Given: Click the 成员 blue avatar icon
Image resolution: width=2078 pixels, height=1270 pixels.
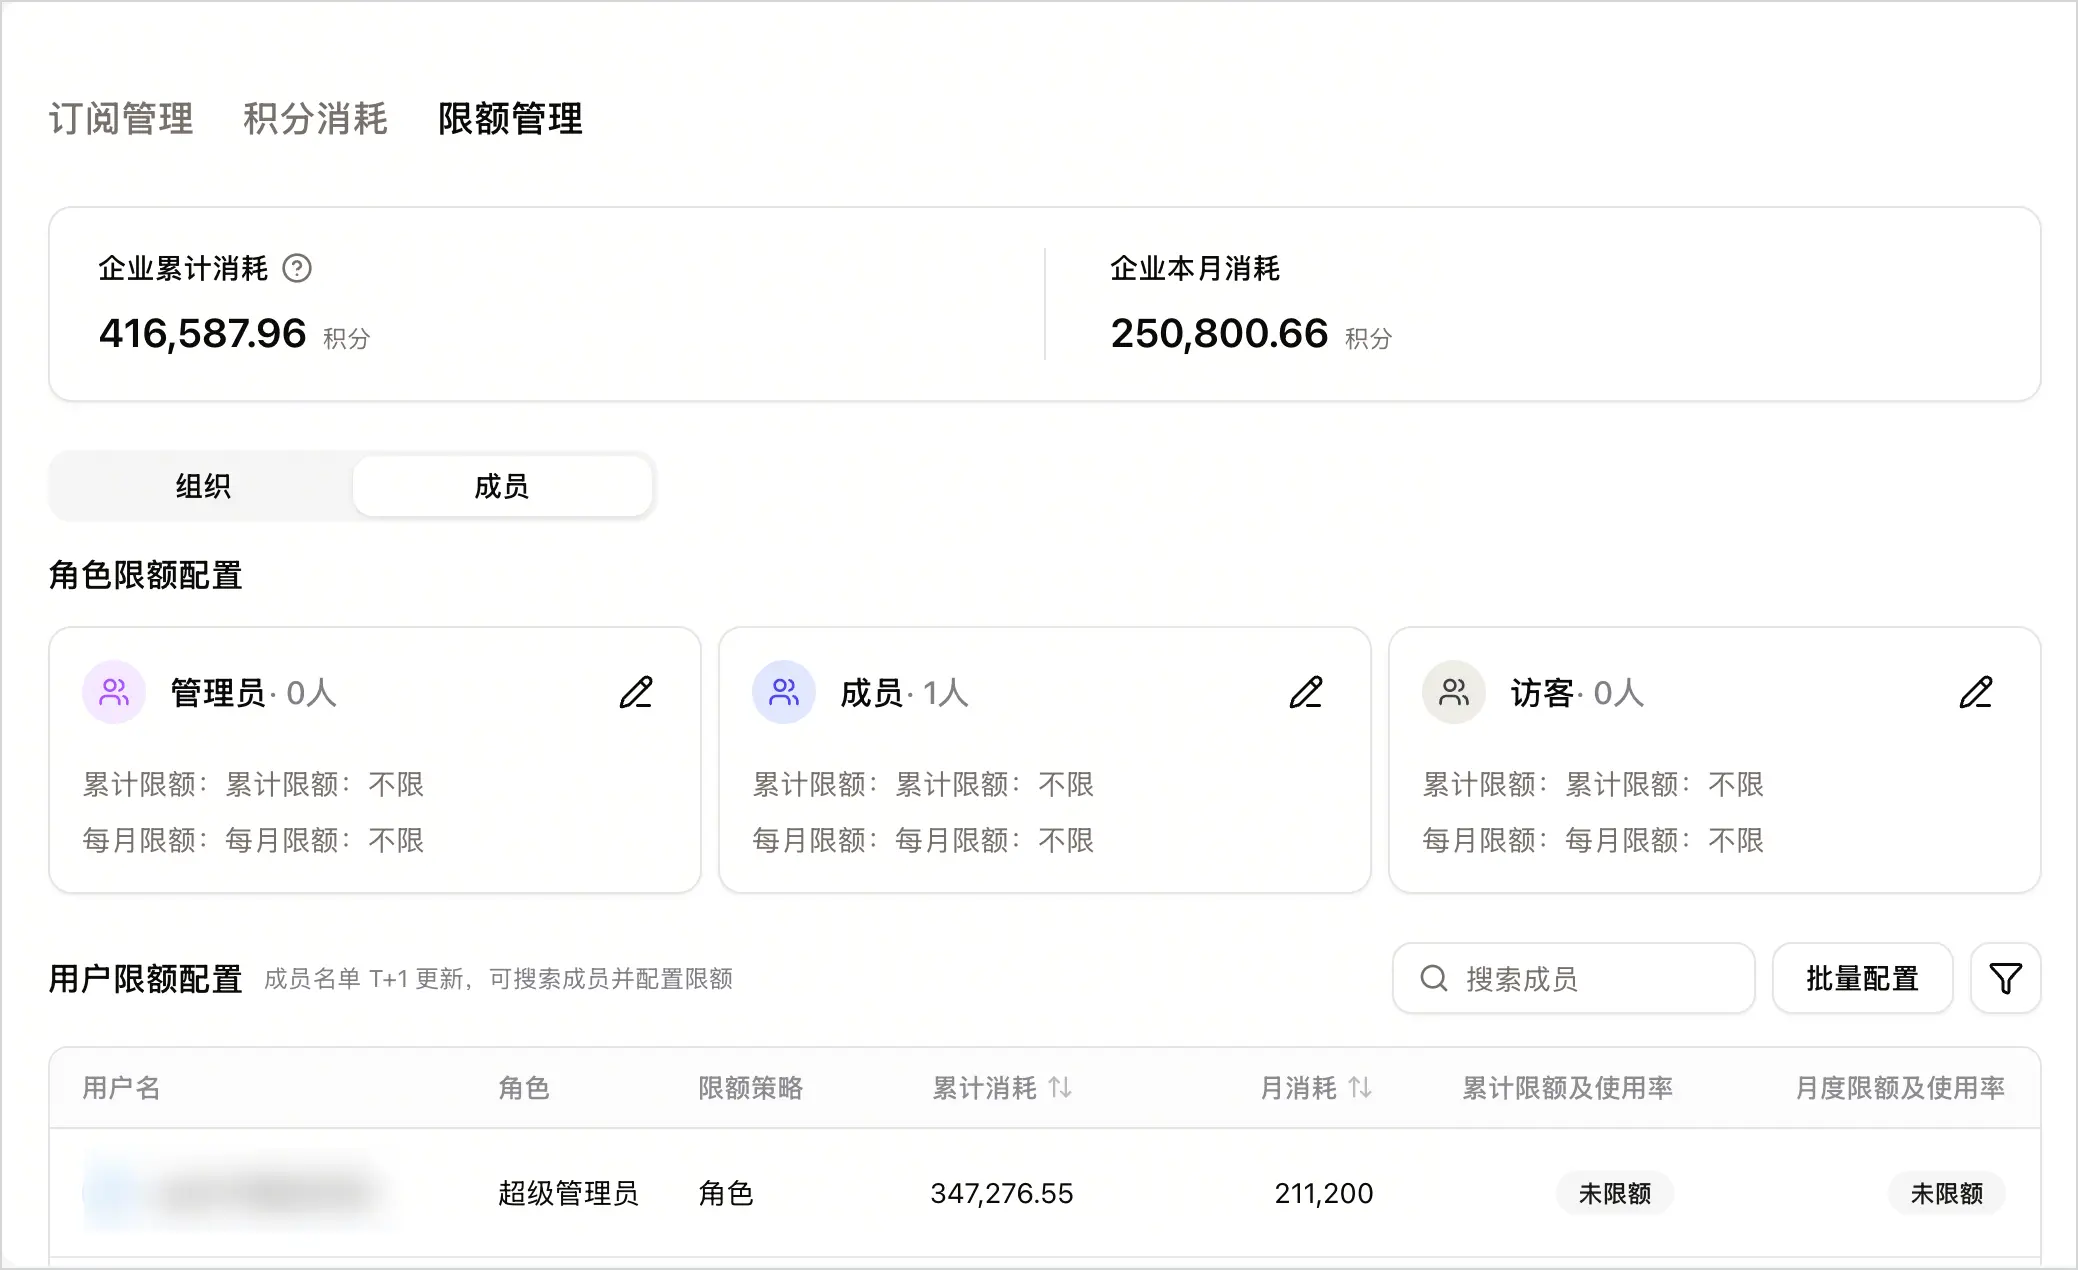Looking at the screenshot, I should click(784, 692).
